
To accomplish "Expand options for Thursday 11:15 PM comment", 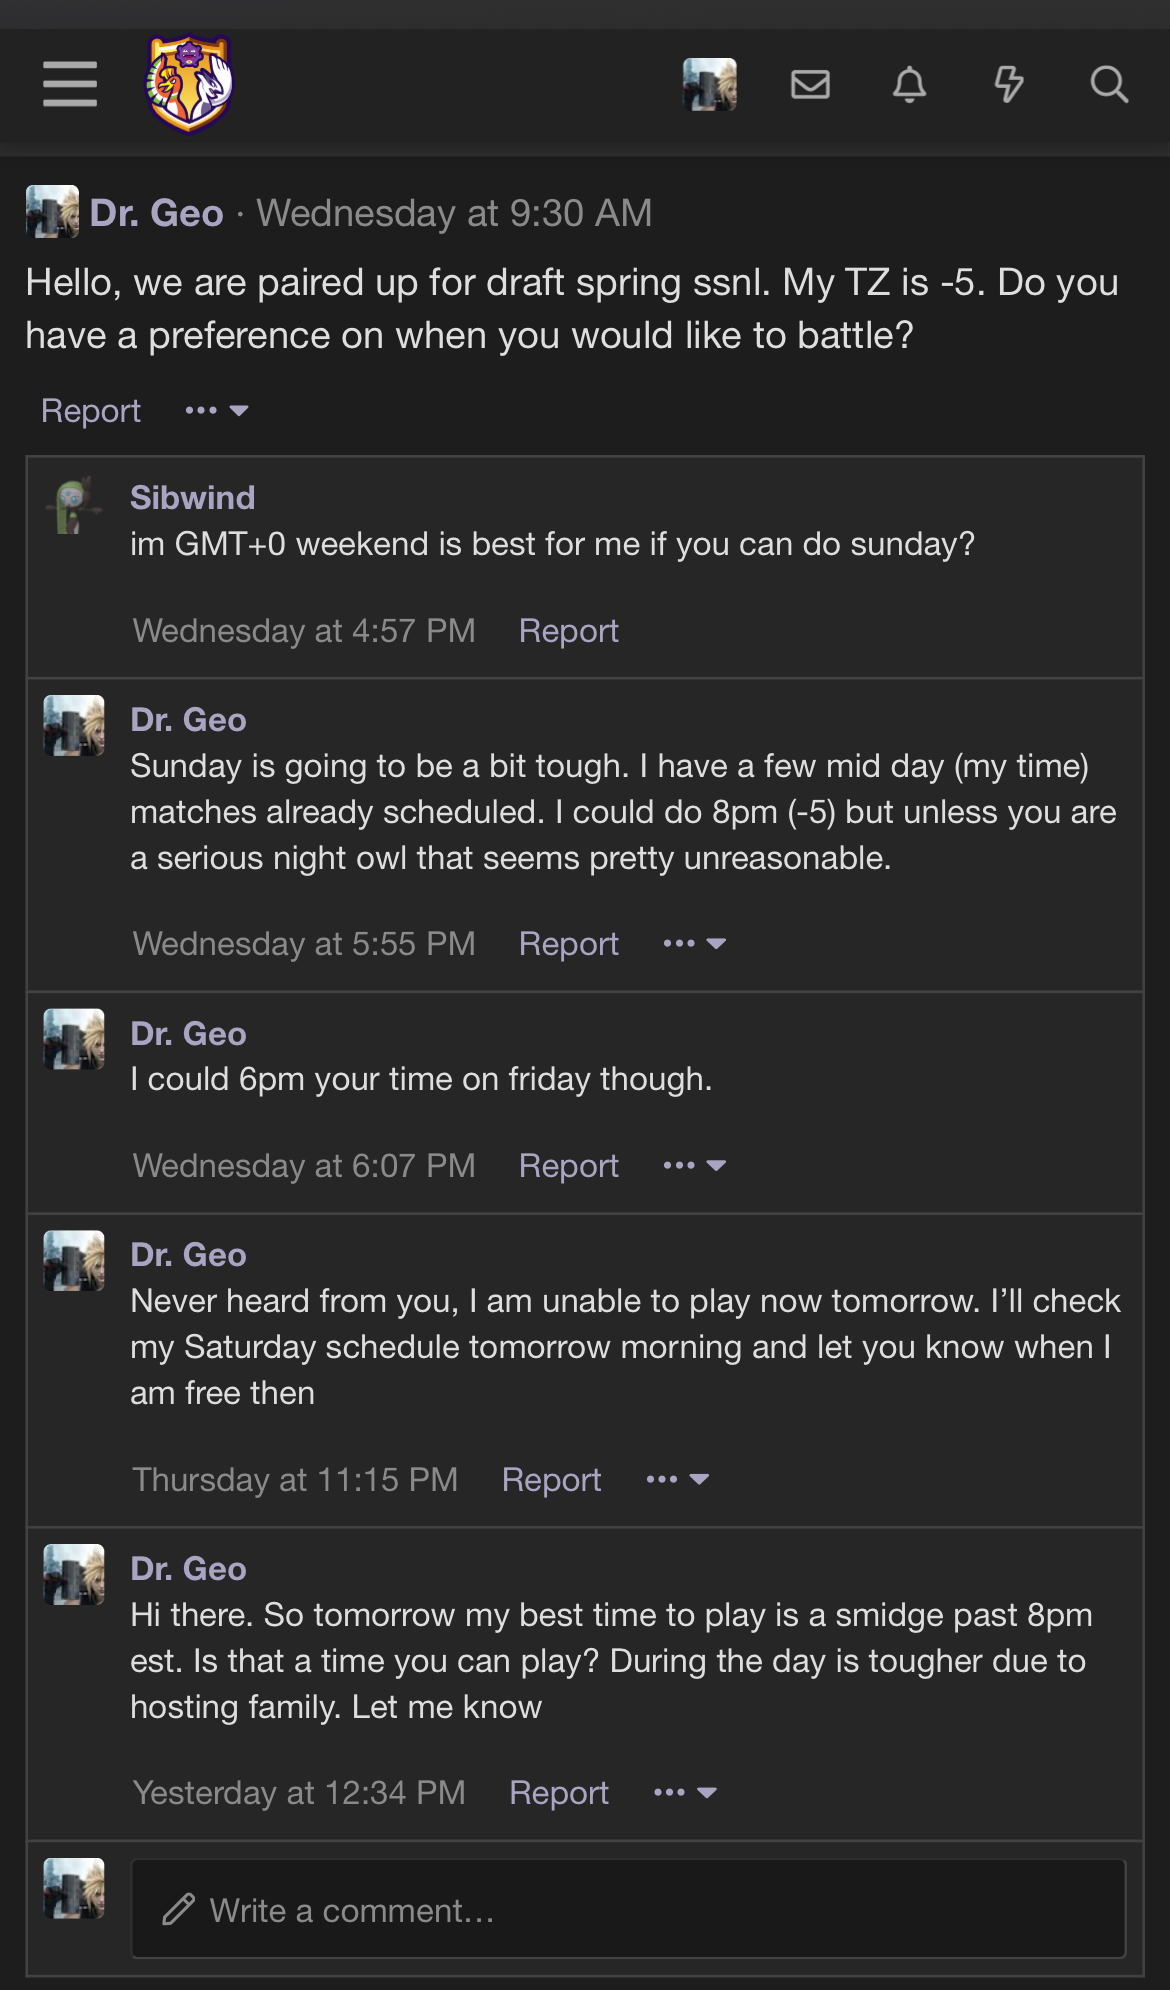I will [677, 1480].
